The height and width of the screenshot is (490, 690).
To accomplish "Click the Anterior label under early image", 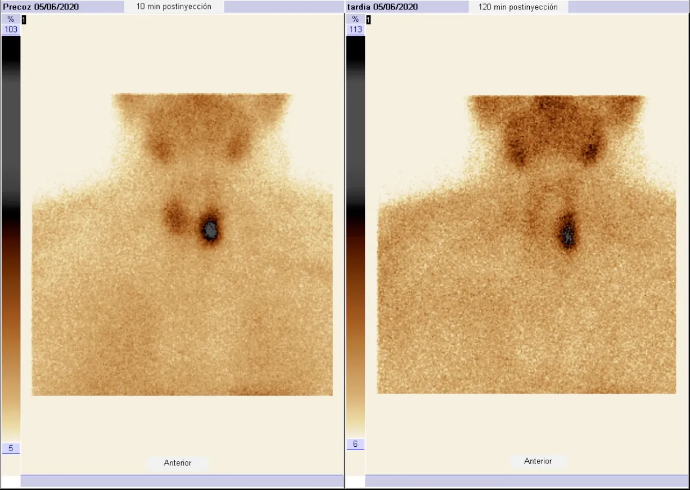I will coord(177,463).
